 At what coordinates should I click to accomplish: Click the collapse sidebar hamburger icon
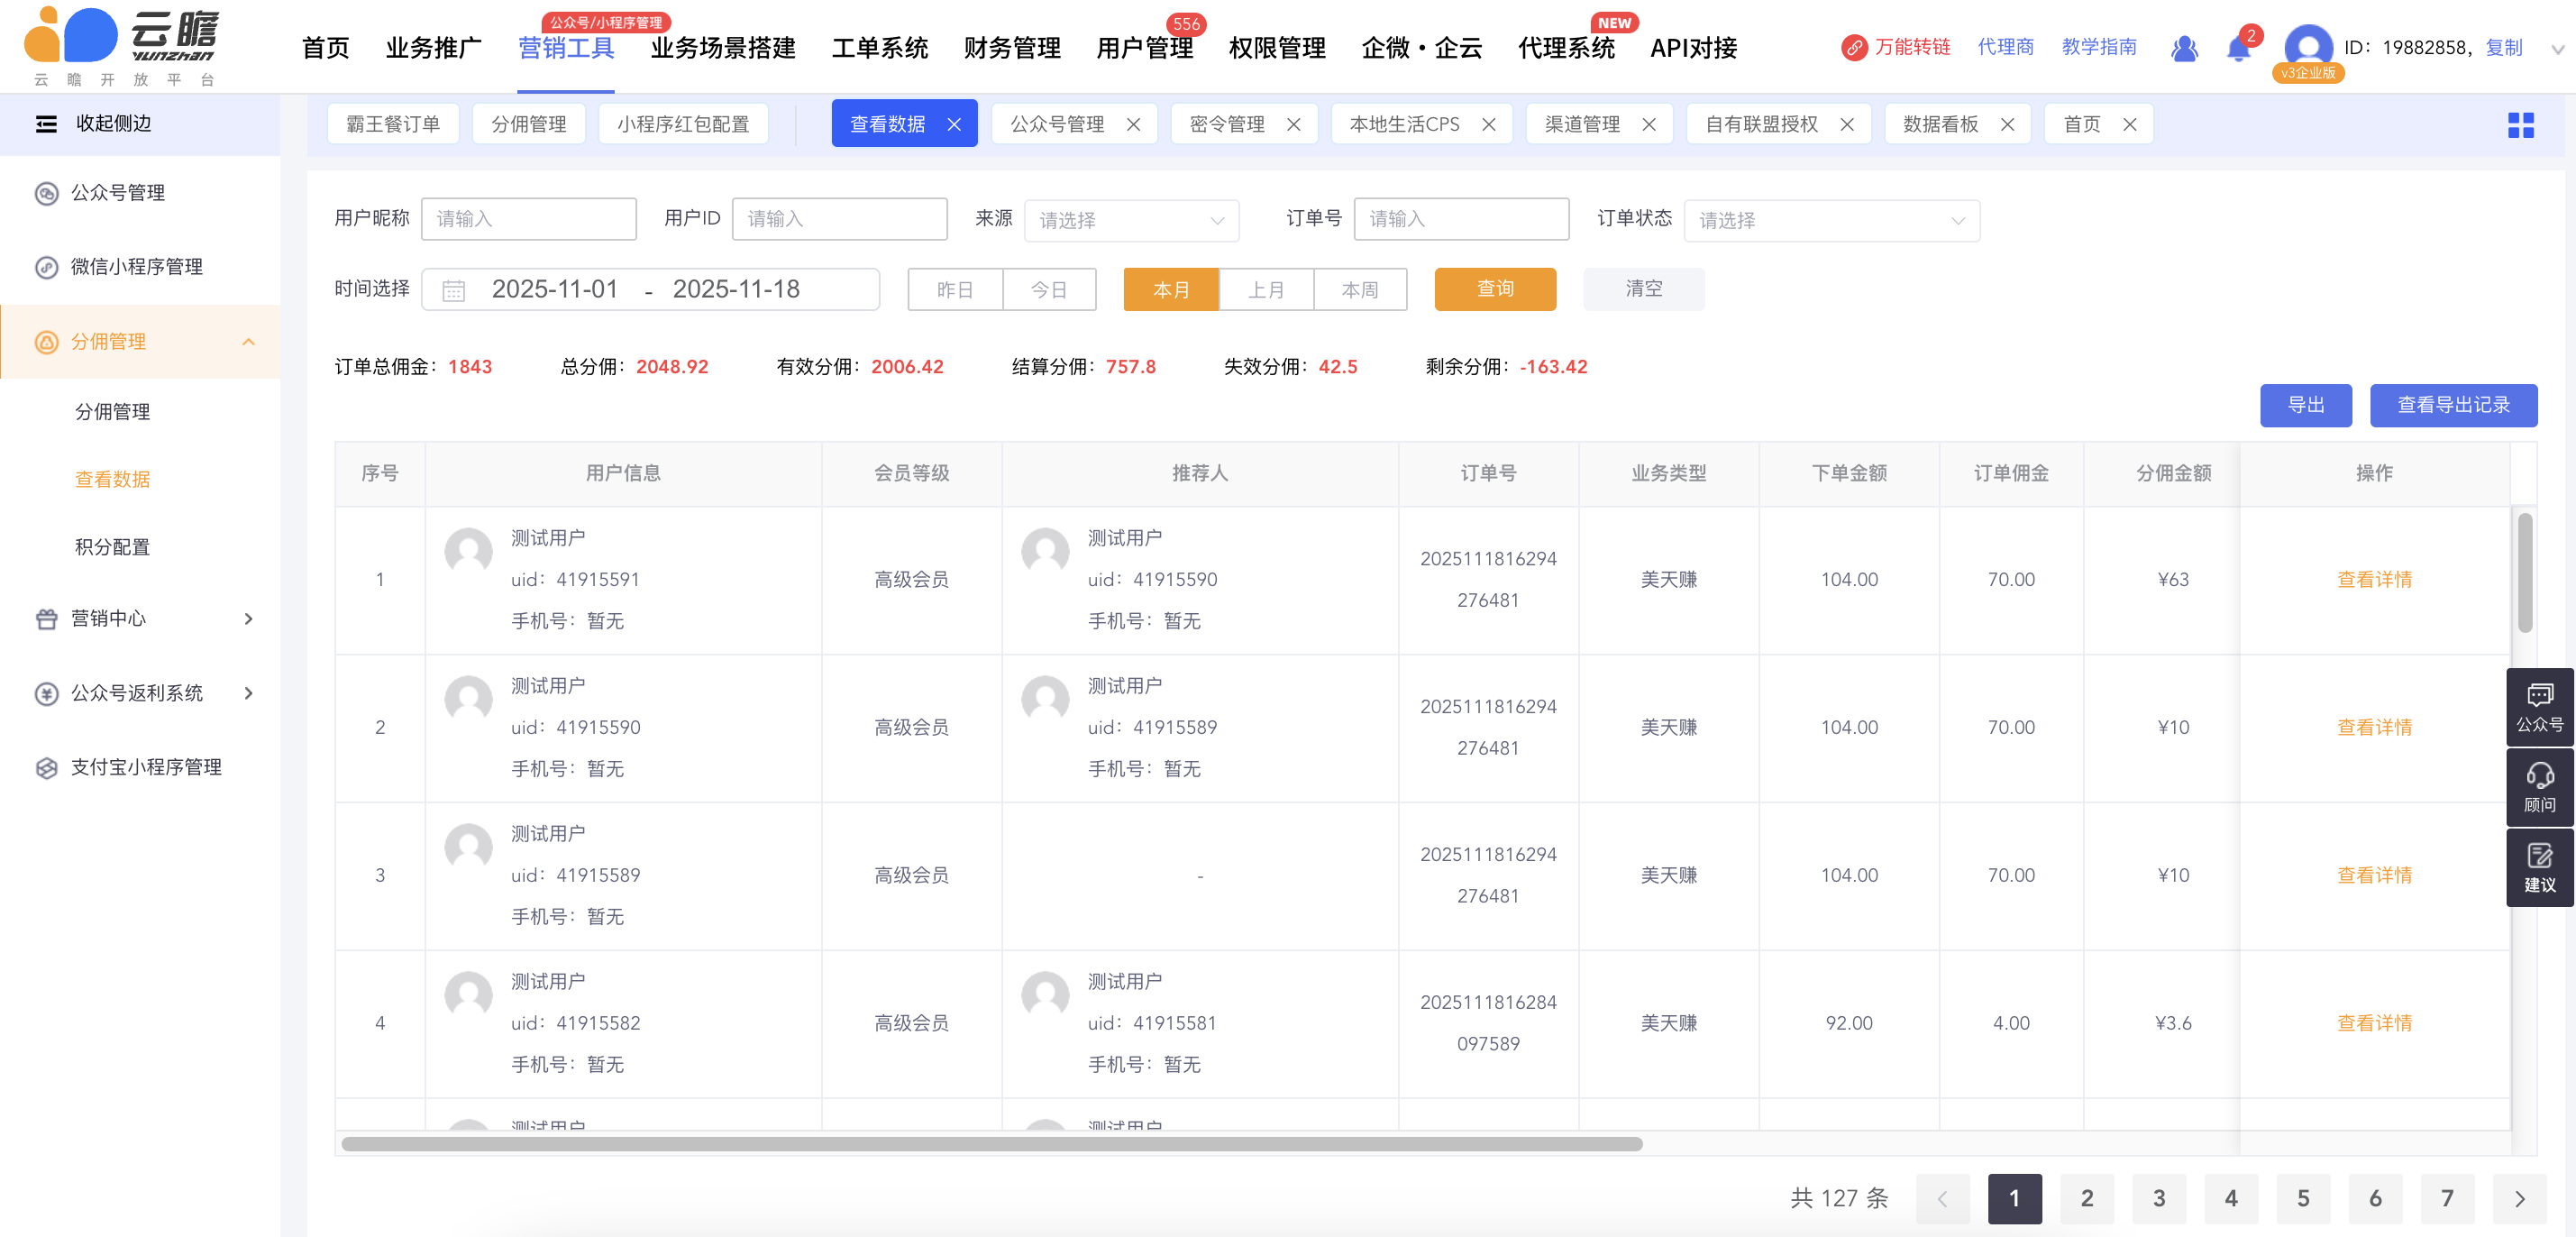click(x=46, y=124)
